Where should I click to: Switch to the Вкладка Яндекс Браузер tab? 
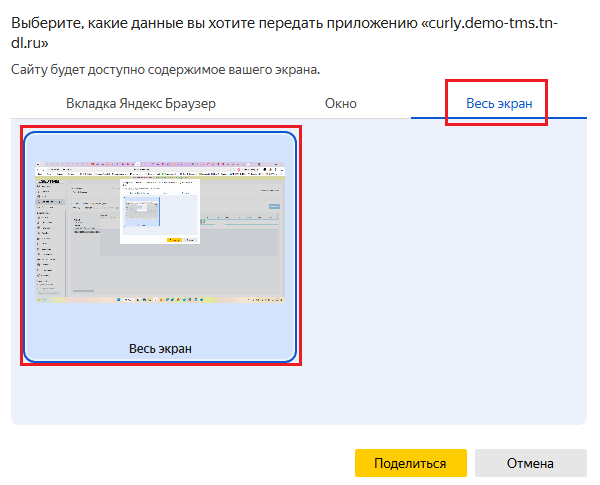click(x=141, y=103)
